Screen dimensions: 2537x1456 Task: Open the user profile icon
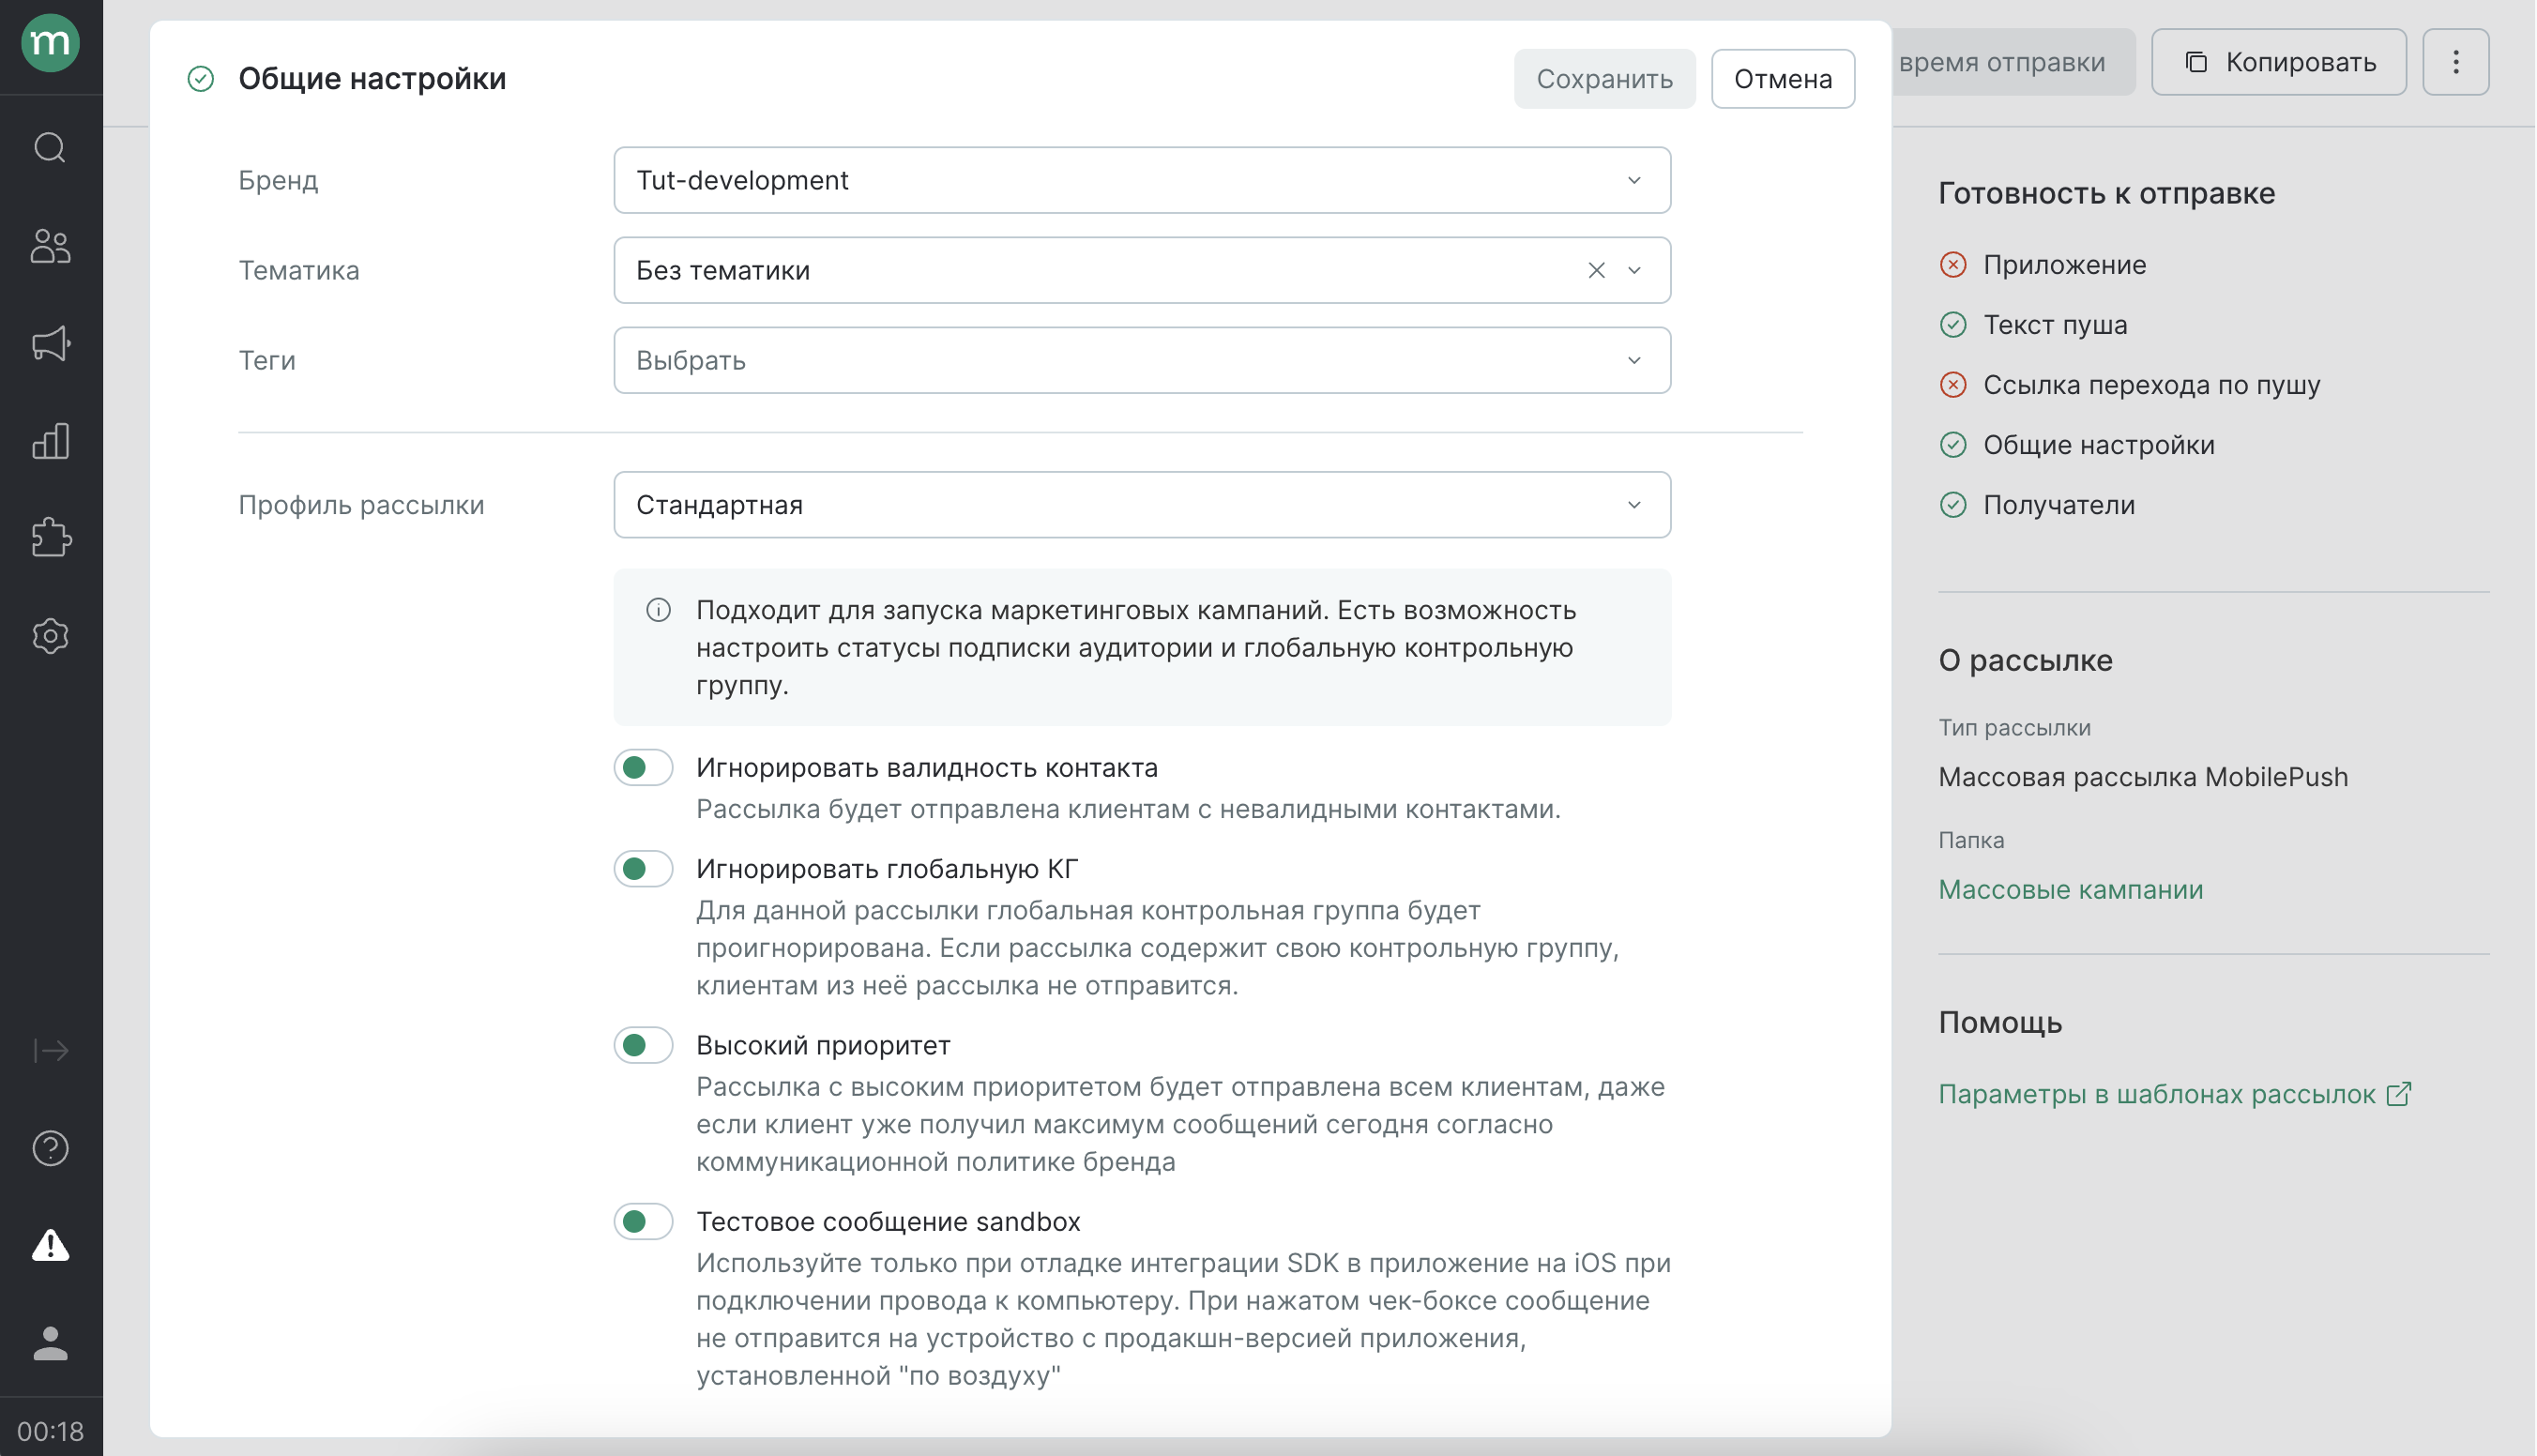50,1343
